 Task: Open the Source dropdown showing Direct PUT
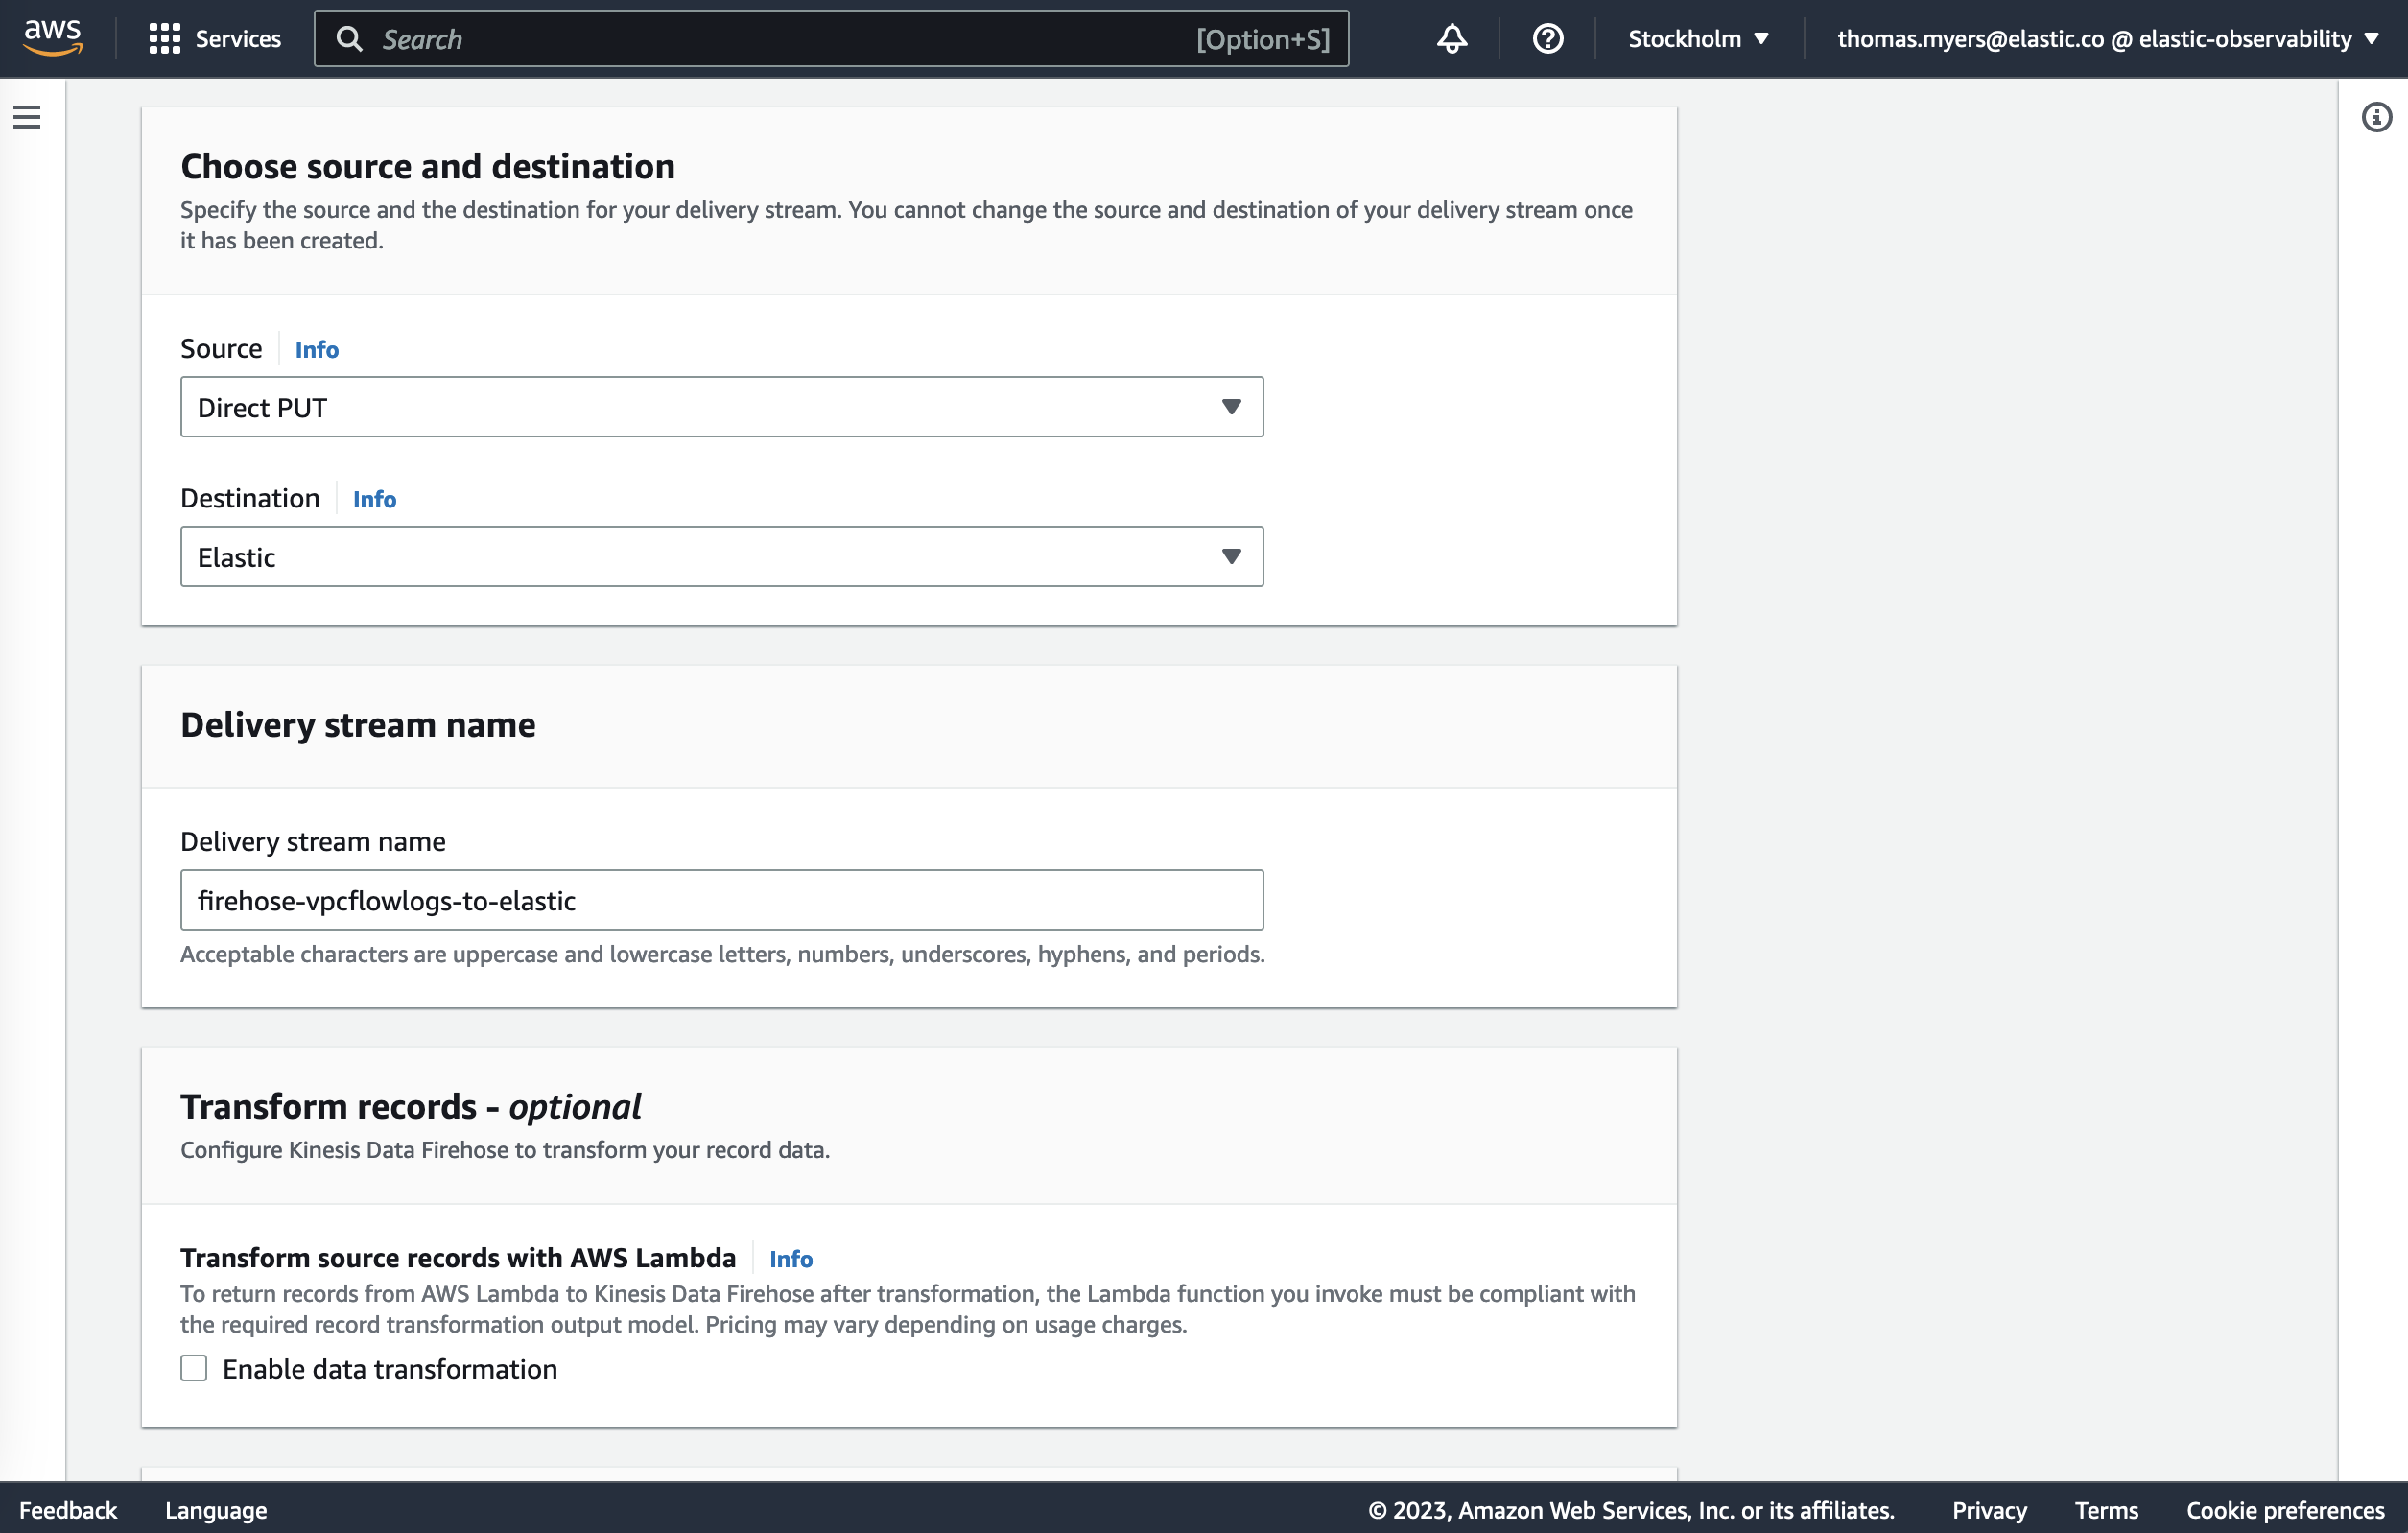tap(722, 407)
